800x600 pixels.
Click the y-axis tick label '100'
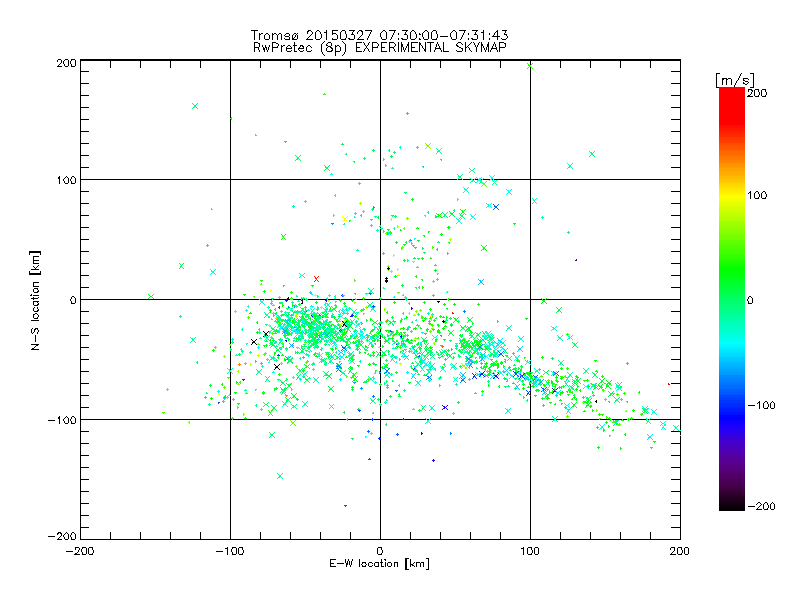click(x=66, y=180)
